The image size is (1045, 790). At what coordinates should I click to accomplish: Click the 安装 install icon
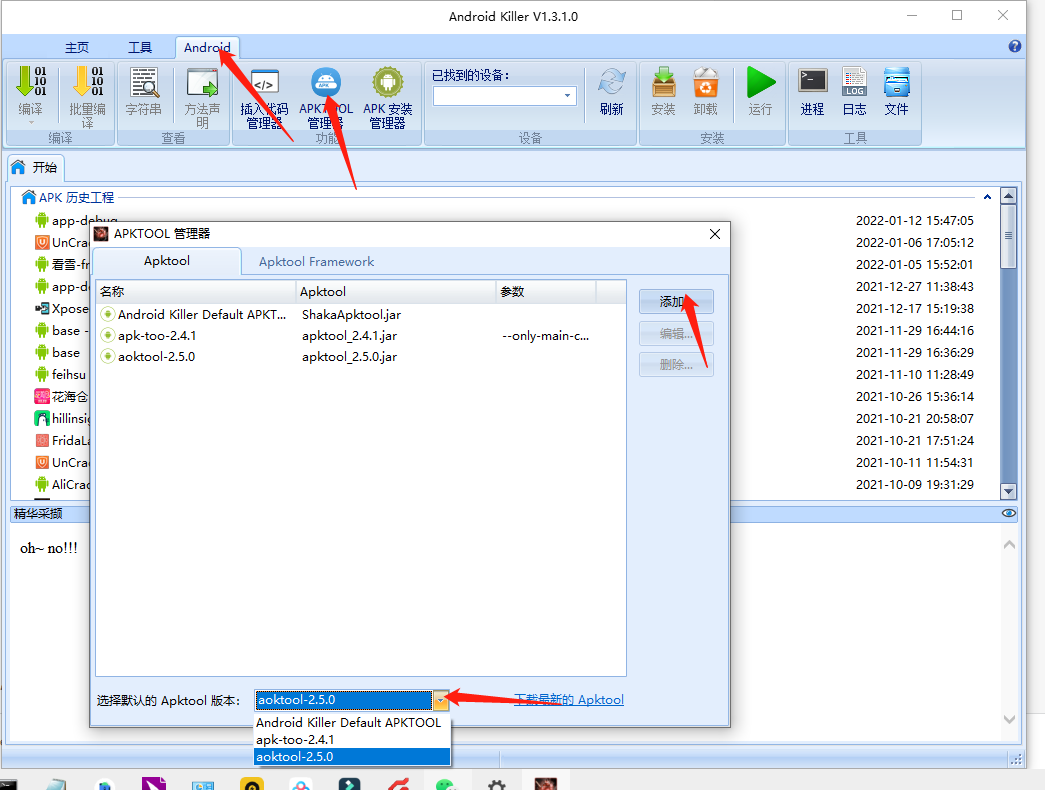point(663,83)
